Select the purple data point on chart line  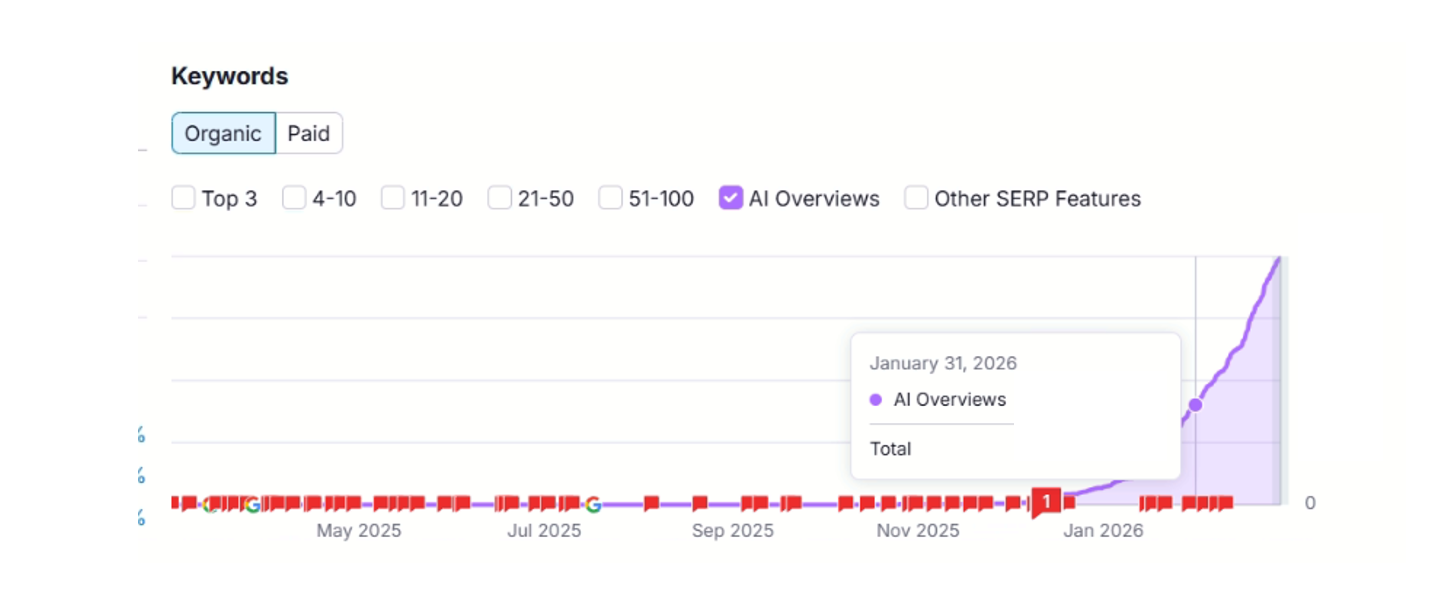1195,405
